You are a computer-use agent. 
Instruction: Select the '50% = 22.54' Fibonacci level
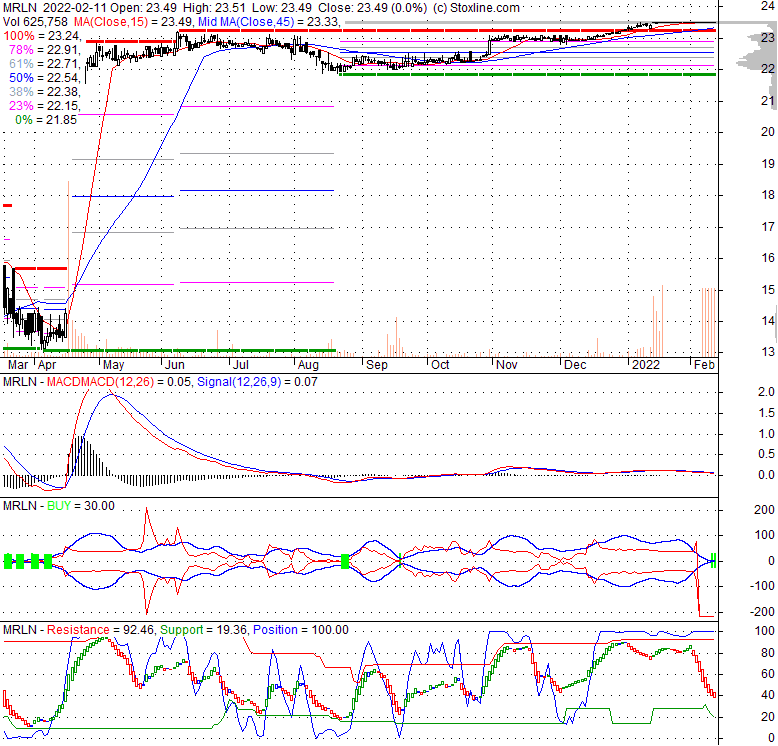[44, 77]
